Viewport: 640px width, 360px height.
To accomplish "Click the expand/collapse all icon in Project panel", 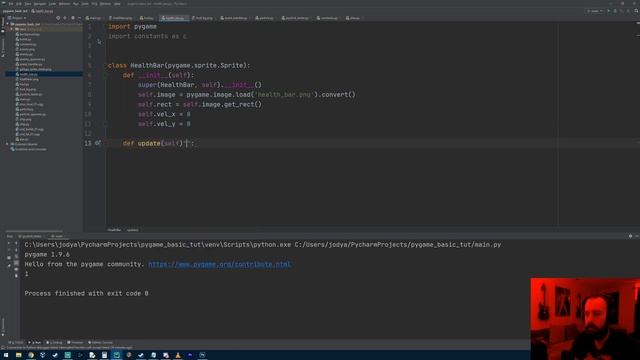I will coord(65,18).
